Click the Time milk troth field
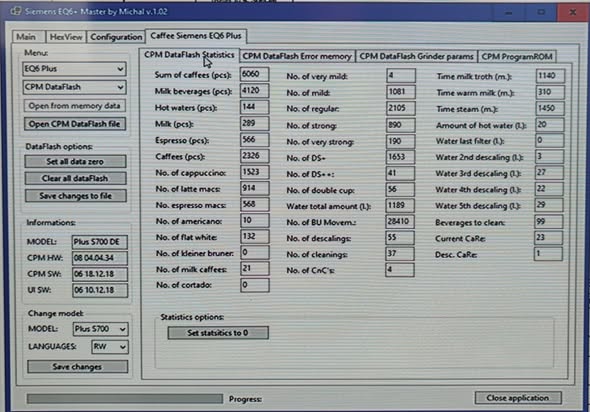Viewport: 590px width, 412px height. [x=550, y=76]
